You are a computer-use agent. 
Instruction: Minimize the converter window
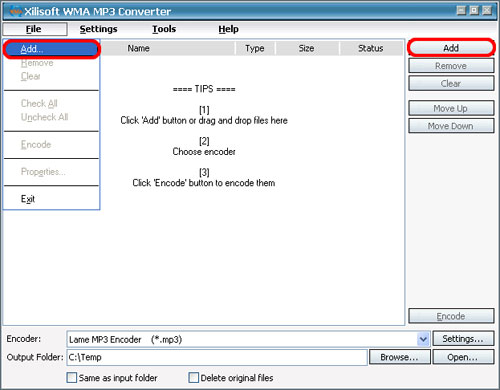(x=461, y=10)
